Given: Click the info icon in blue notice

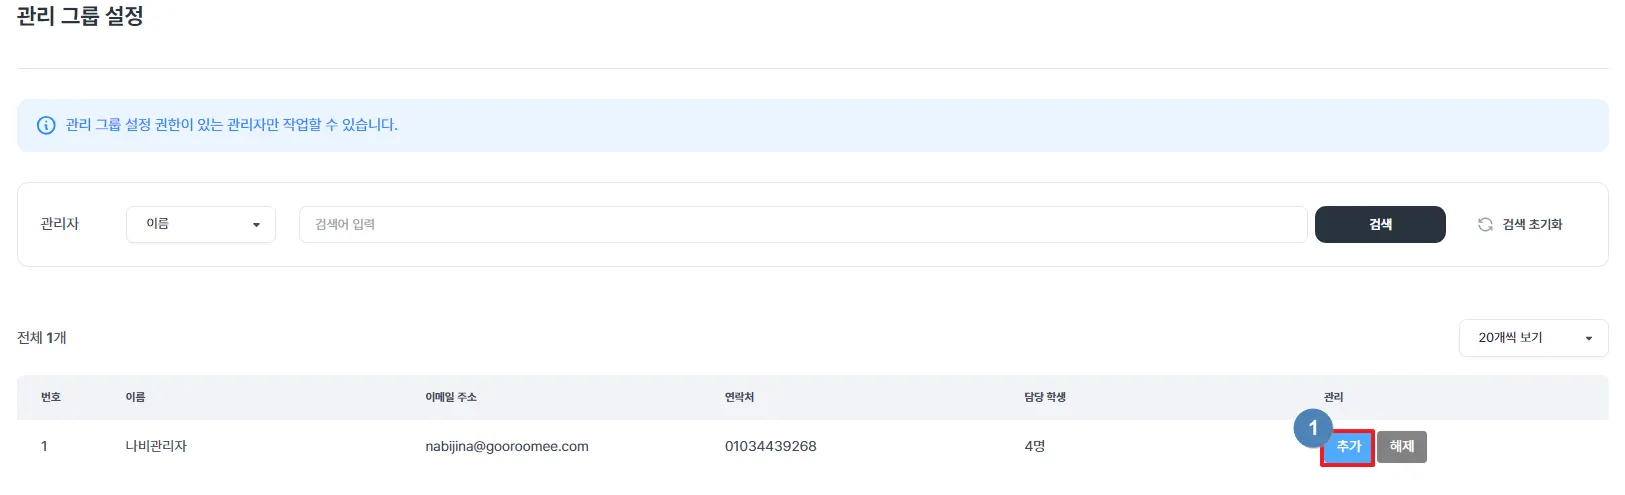Looking at the screenshot, I should [x=46, y=125].
